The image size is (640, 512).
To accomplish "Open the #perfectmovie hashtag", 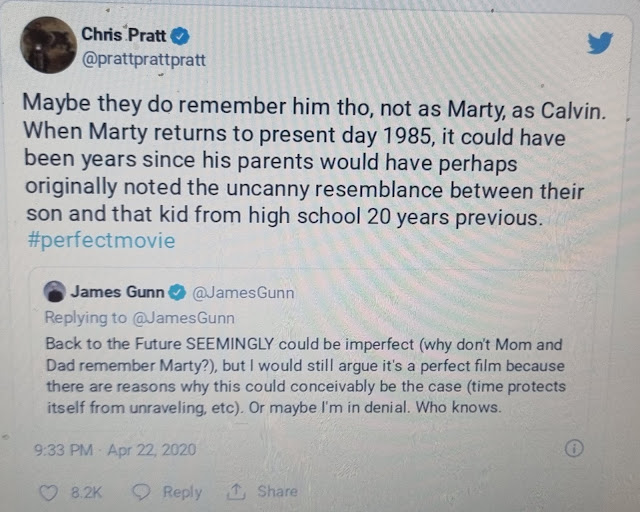I will click(x=101, y=240).
